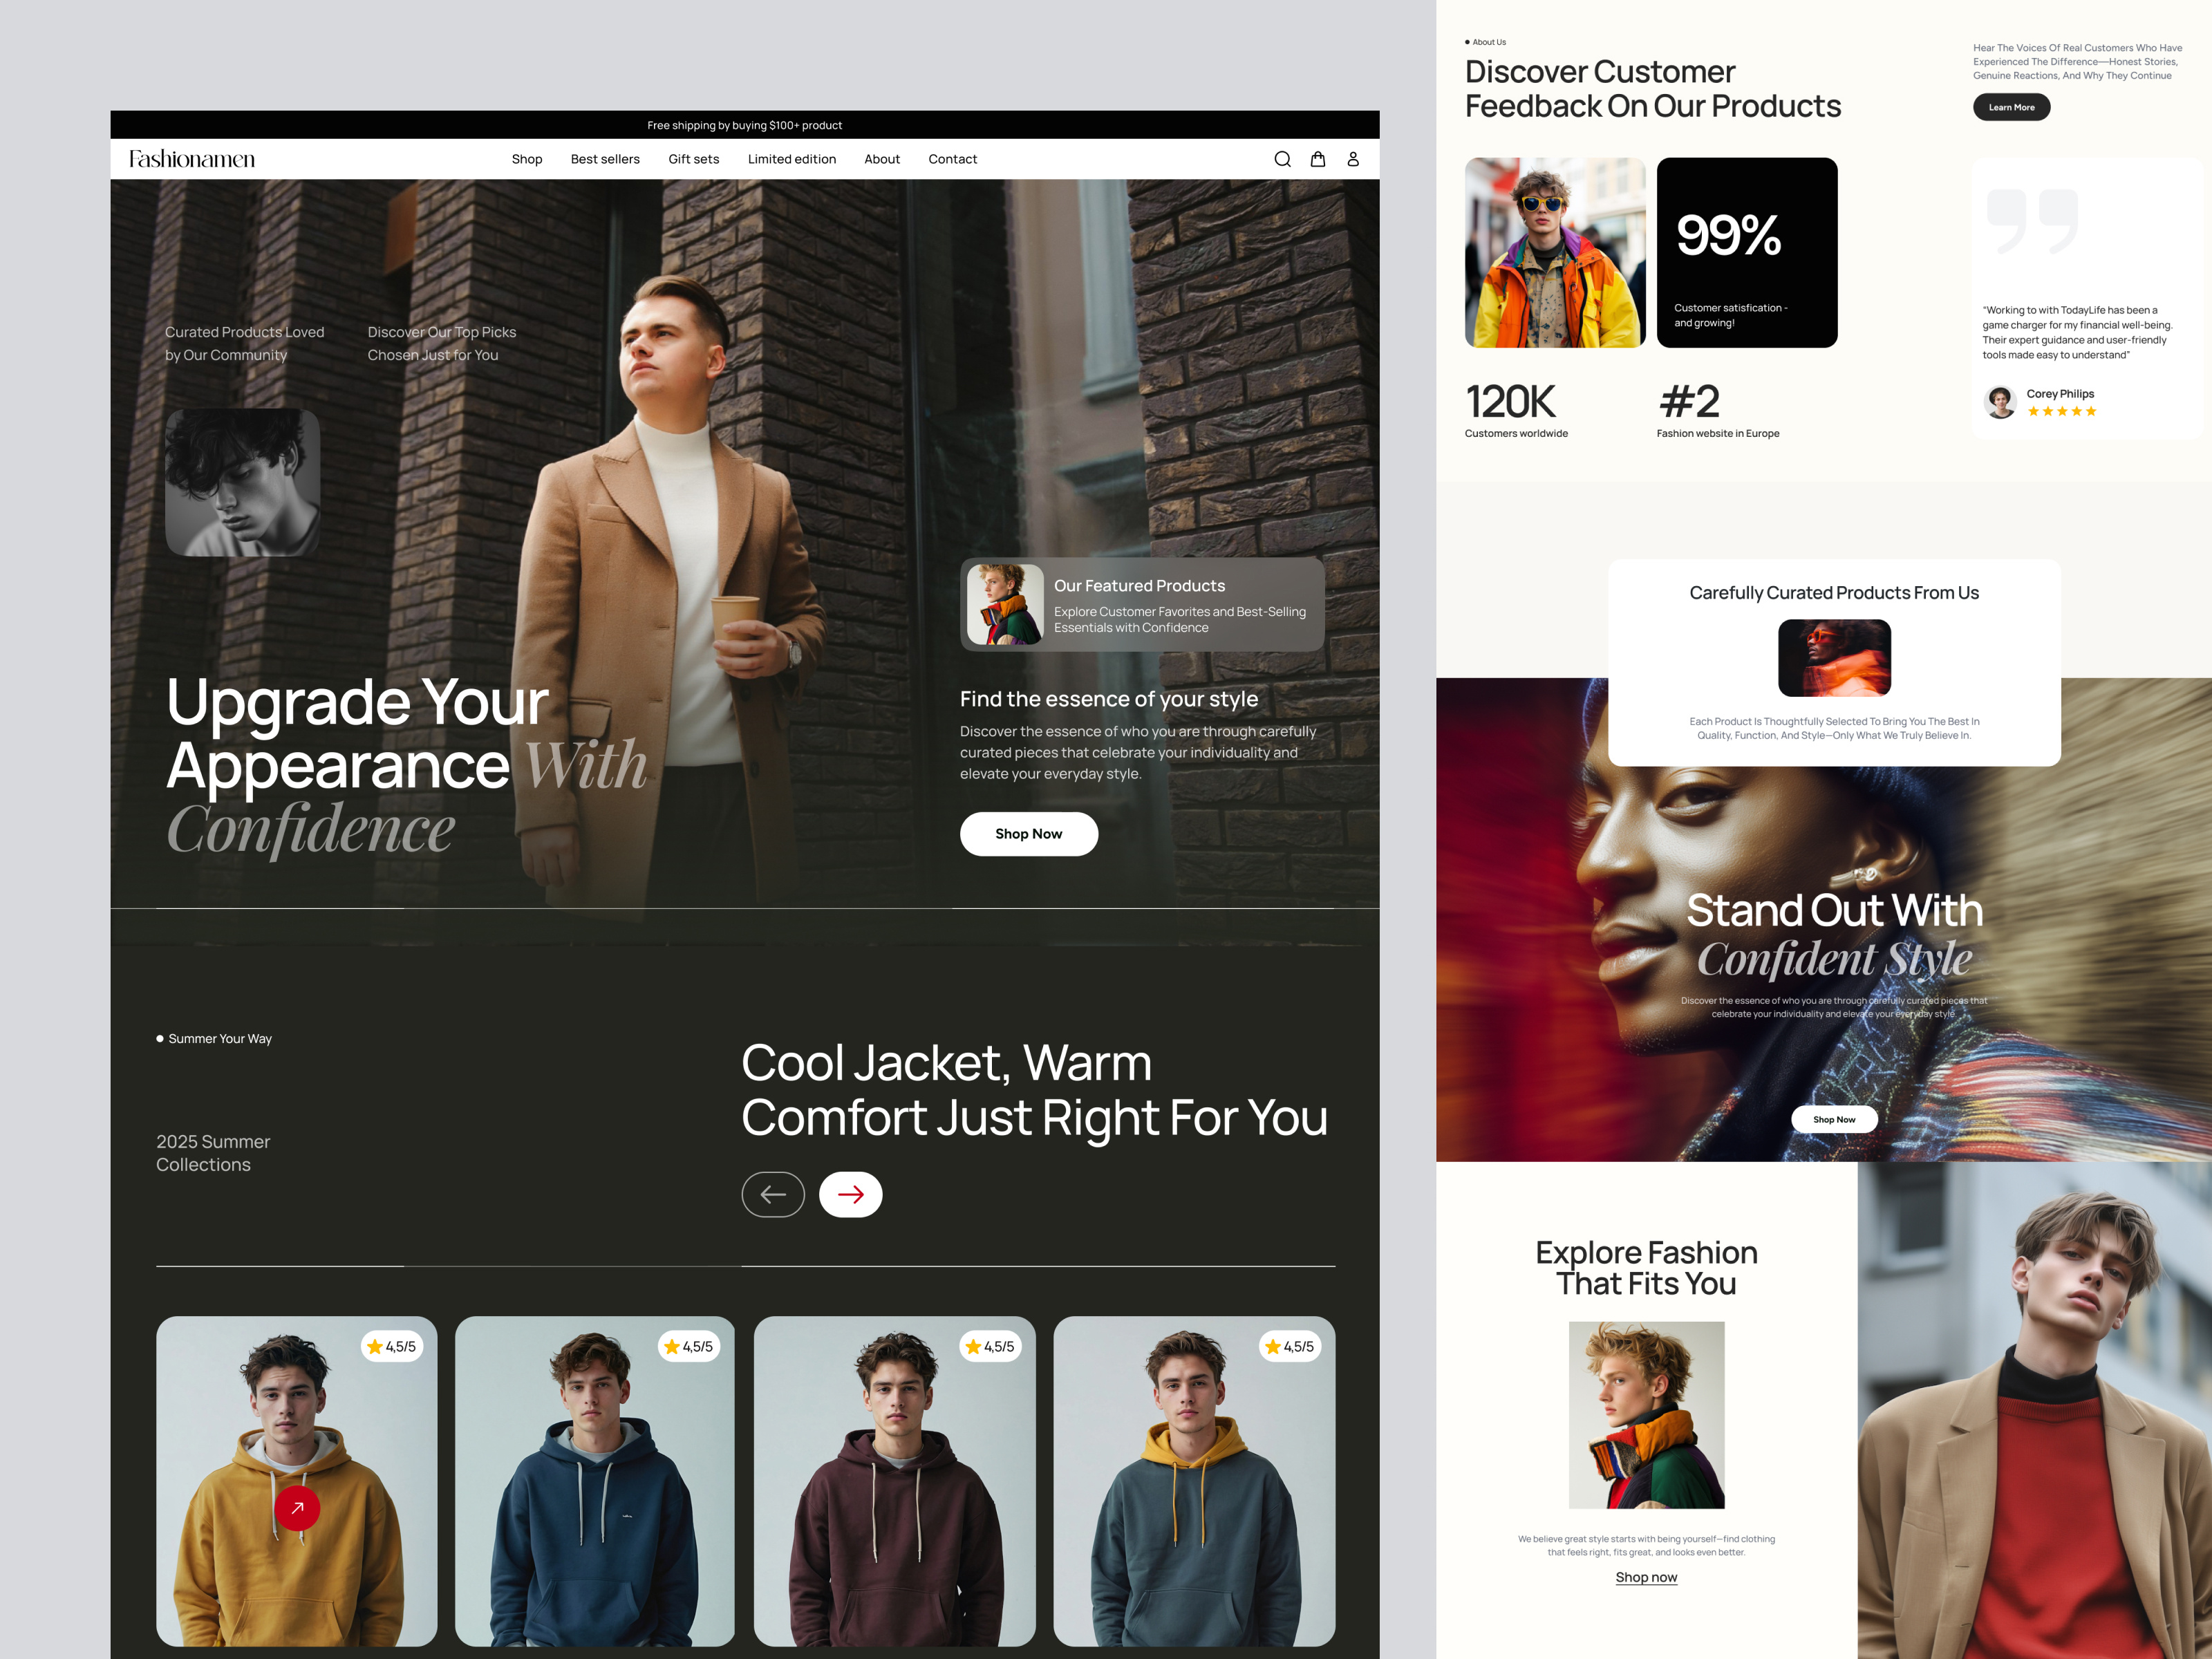Image resolution: width=2212 pixels, height=1659 pixels.
Task: Click Corey Philips profile avatar
Action: click(2000, 401)
